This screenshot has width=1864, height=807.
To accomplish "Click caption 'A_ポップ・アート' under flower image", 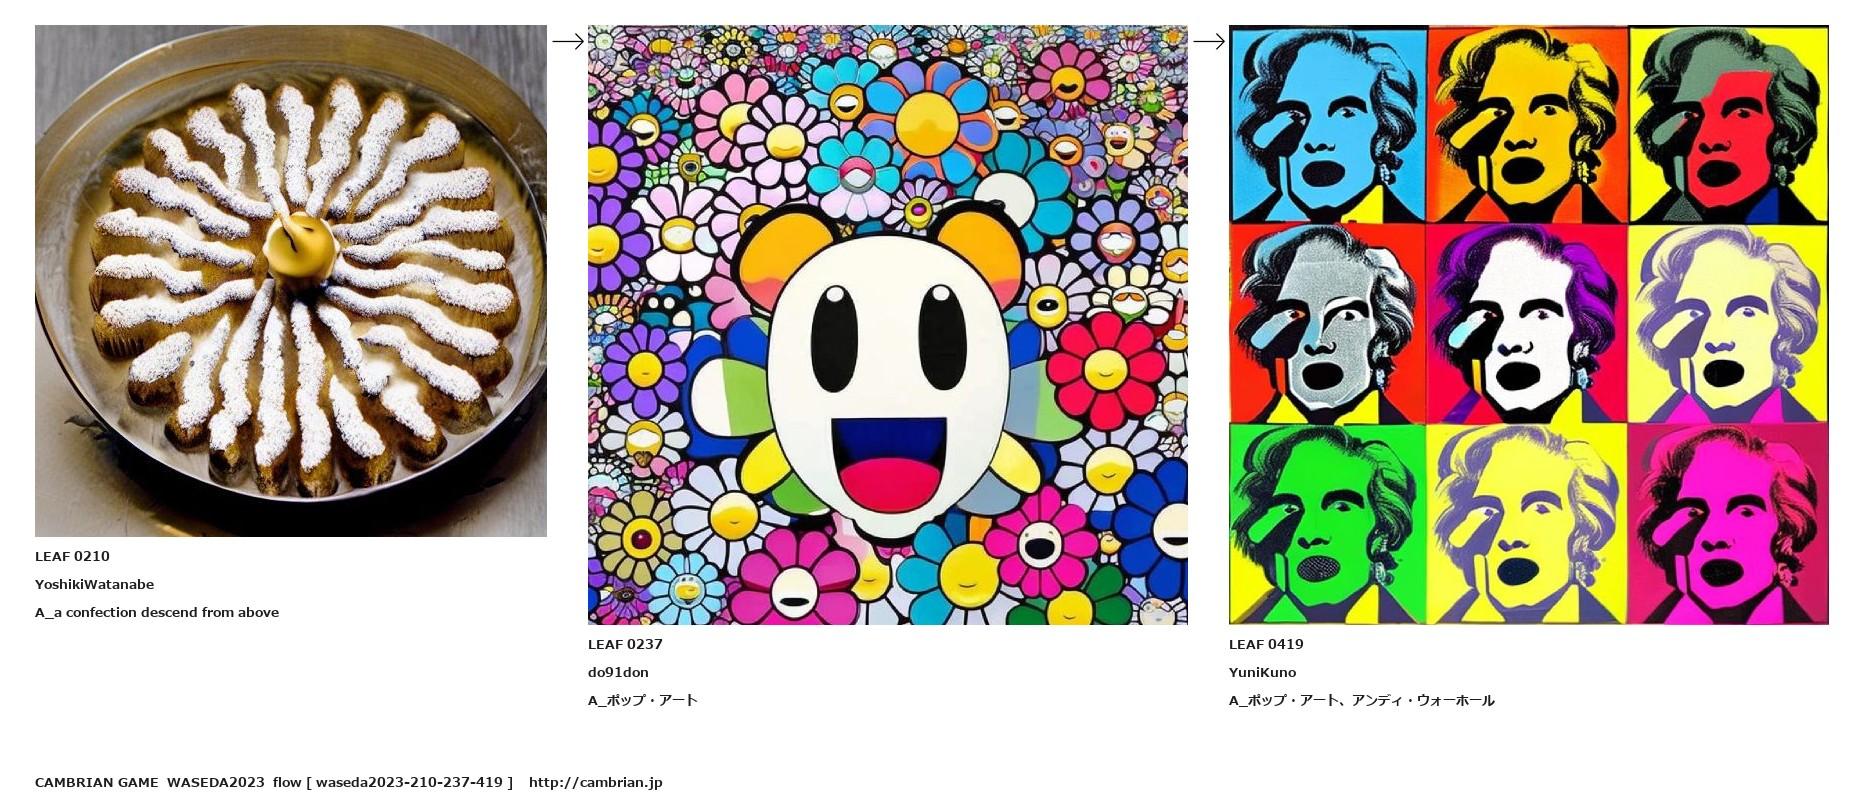I will (643, 700).
